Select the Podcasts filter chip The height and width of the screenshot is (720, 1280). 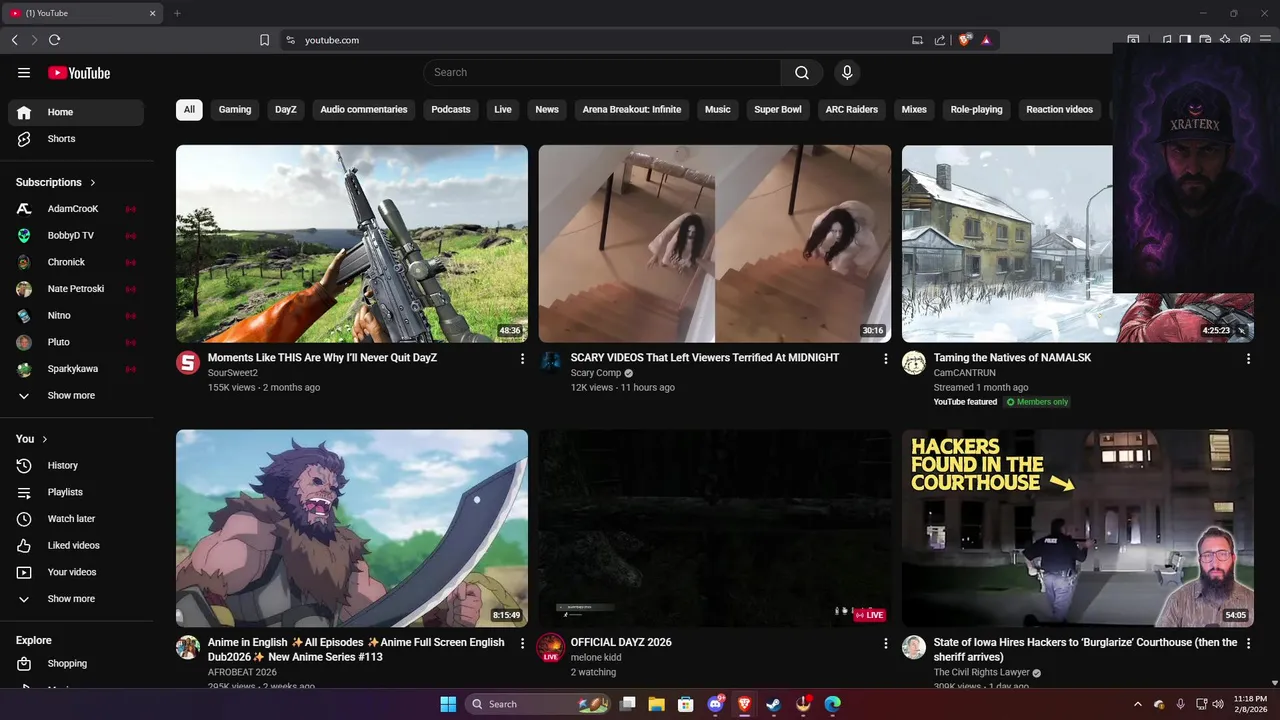(x=451, y=109)
